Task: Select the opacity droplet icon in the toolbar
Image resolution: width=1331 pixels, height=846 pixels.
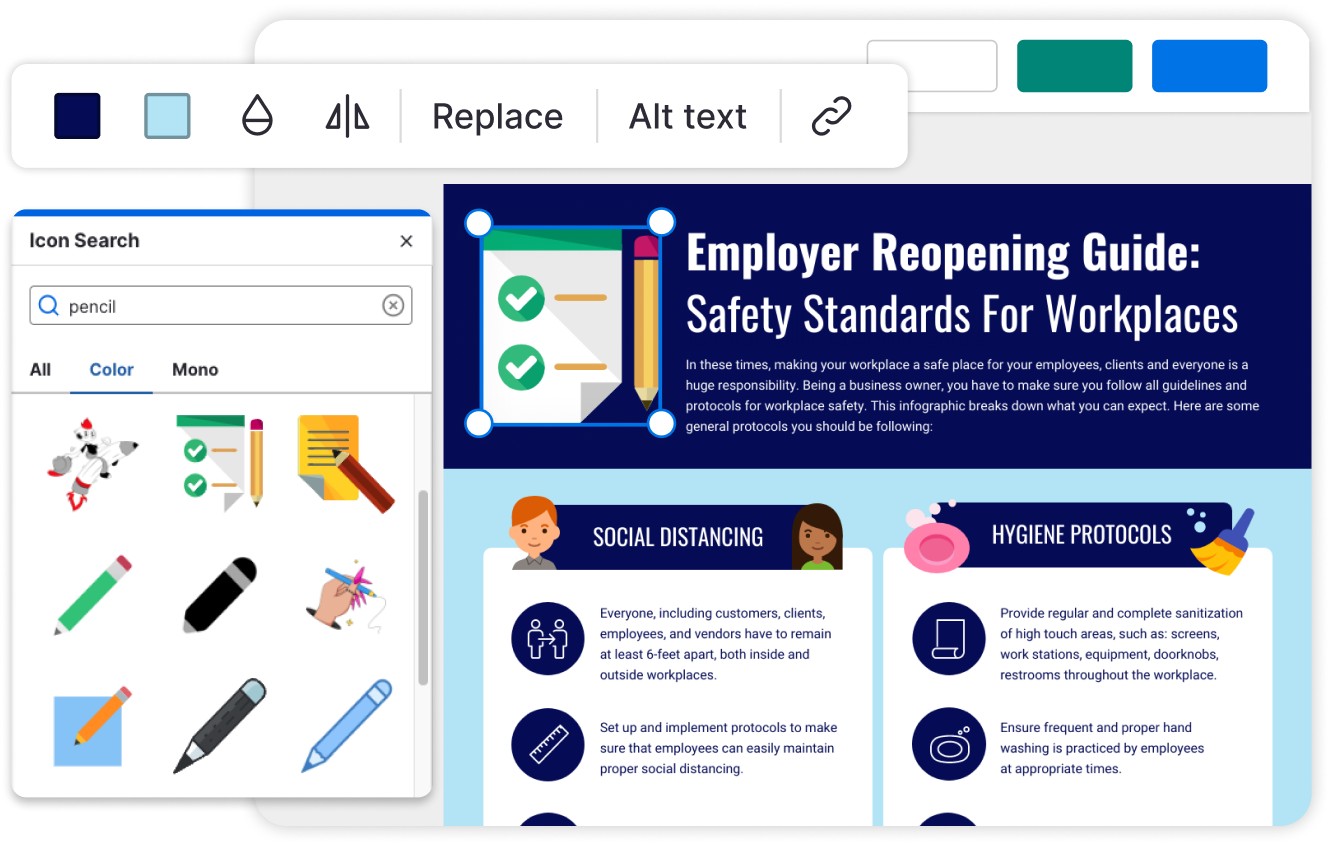Action: [x=257, y=116]
